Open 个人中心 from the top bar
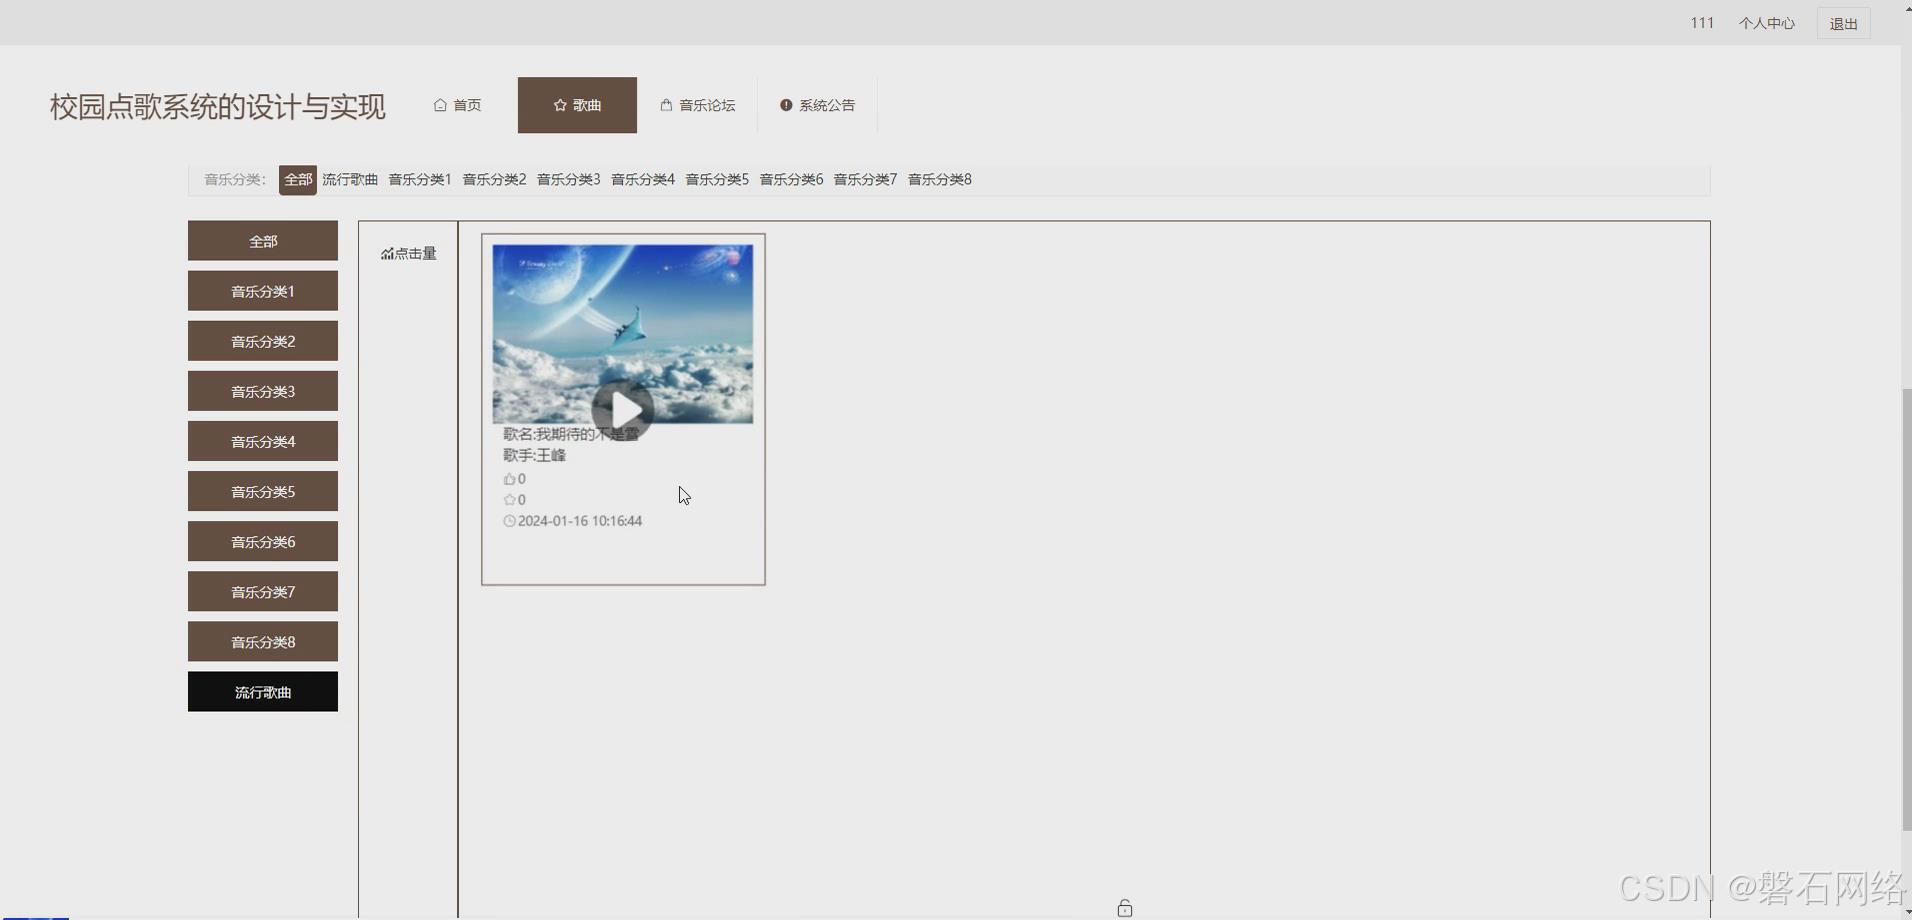Screen dimensions: 1912x920 [x=1765, y=22]
